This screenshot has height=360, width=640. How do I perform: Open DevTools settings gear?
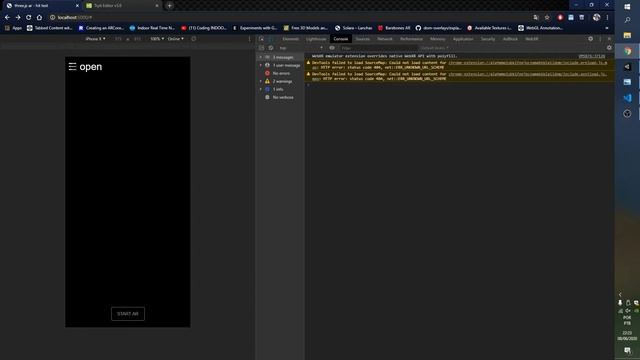(x=590, y=39)
